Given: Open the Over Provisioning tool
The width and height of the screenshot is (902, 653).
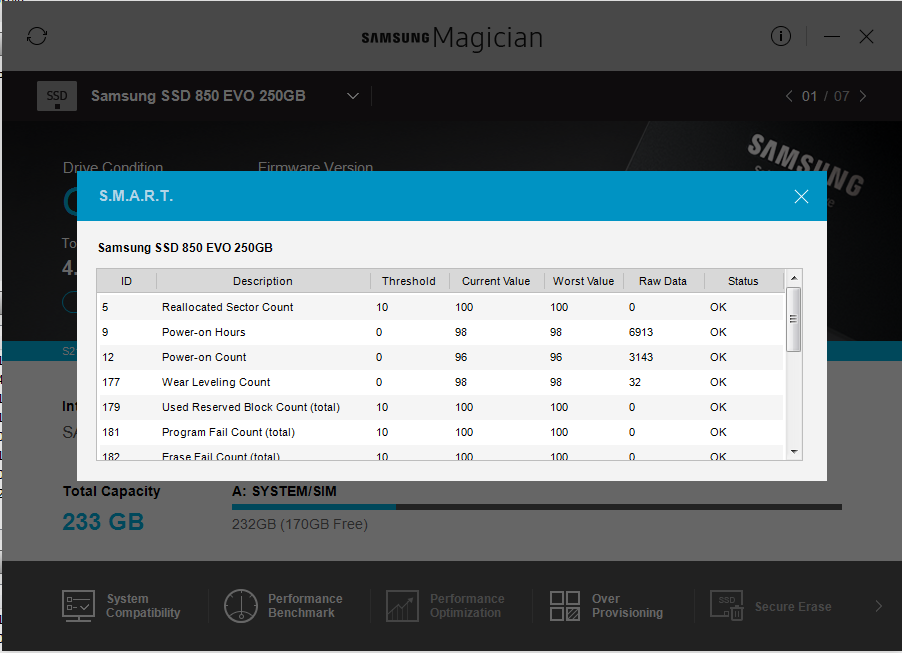Looking at the screenshot, I should click(565, 606).
